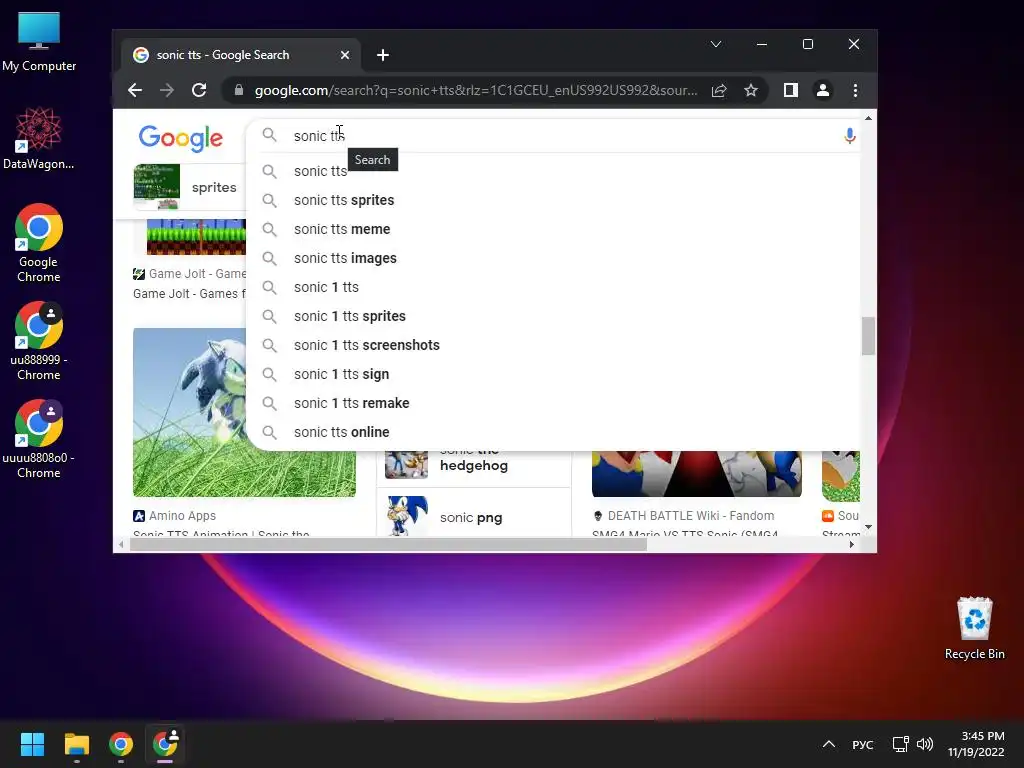Click magnifier icon inside search box
1024x768 pixels.
pyautogui.click(x=269, y=135)
